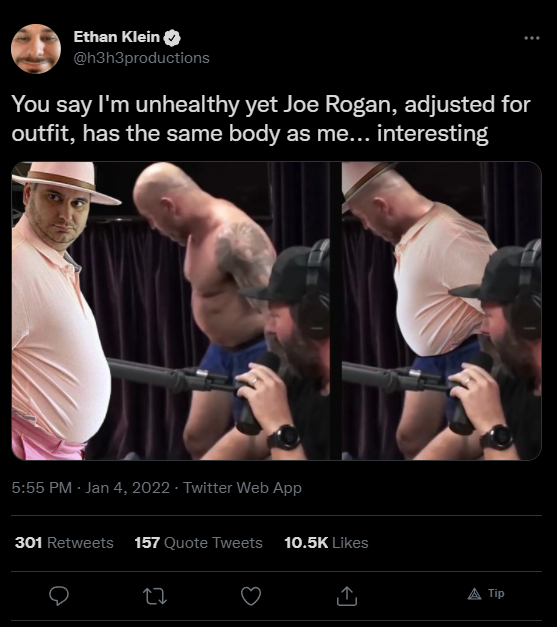Viewport: 557px width, 627px height.
Task: View the 10.5K Likes list
Action: [x=326, y=543]
